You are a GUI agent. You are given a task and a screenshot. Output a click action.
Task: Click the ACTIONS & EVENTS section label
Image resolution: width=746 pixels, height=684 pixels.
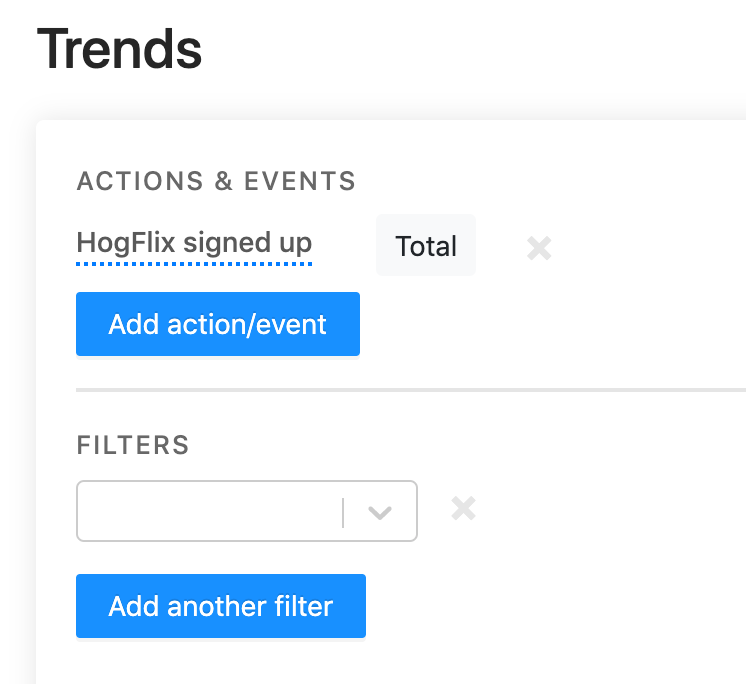[x=216, y=181]
